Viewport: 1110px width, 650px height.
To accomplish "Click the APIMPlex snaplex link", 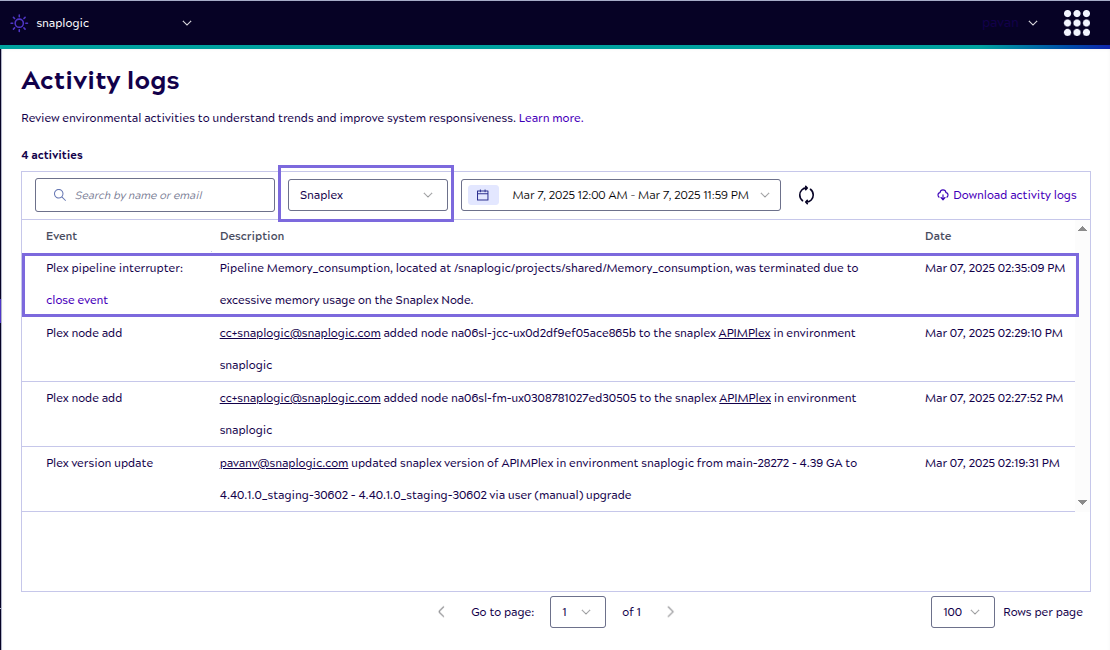I will pyautogui.click(x=745, y=332).
